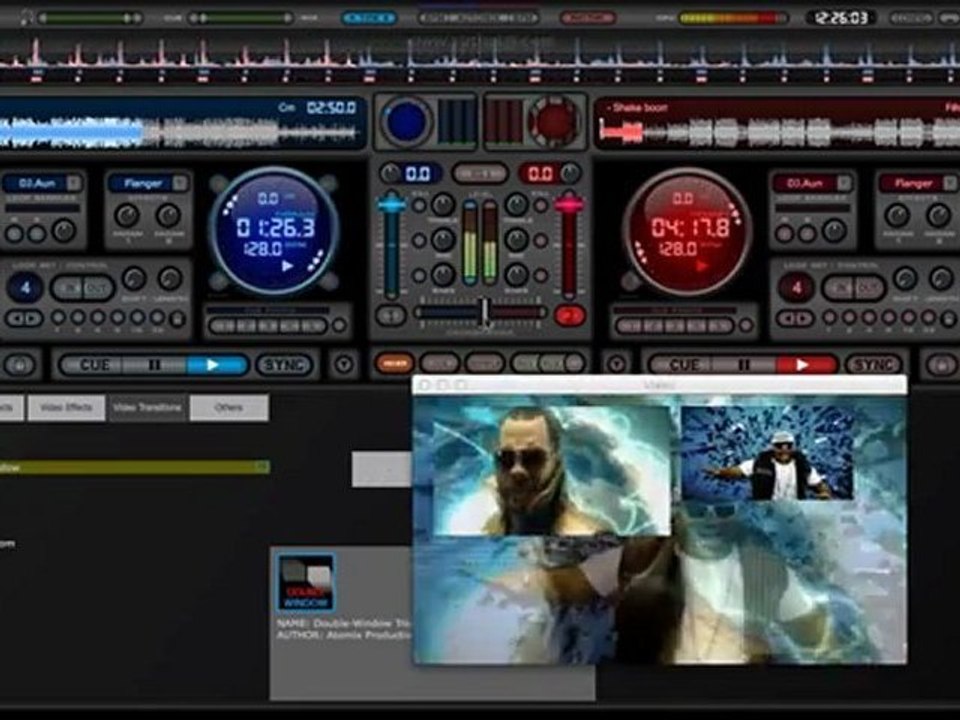
Task: Click the blue channel volume fader
Action: [x=391, y=204]
